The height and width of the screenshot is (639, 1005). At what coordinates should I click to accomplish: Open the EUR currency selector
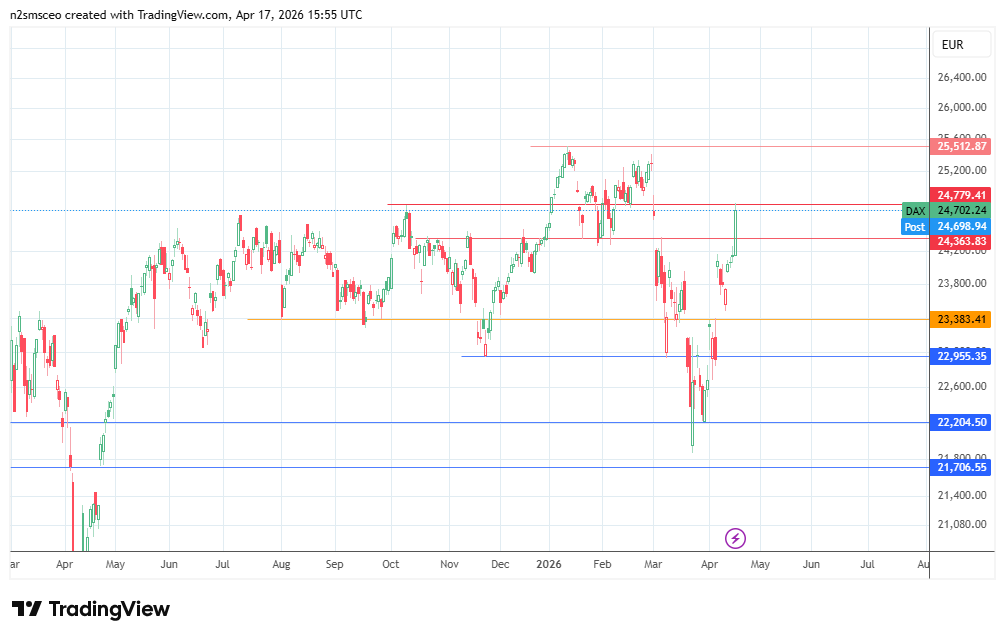coord(952,45)
